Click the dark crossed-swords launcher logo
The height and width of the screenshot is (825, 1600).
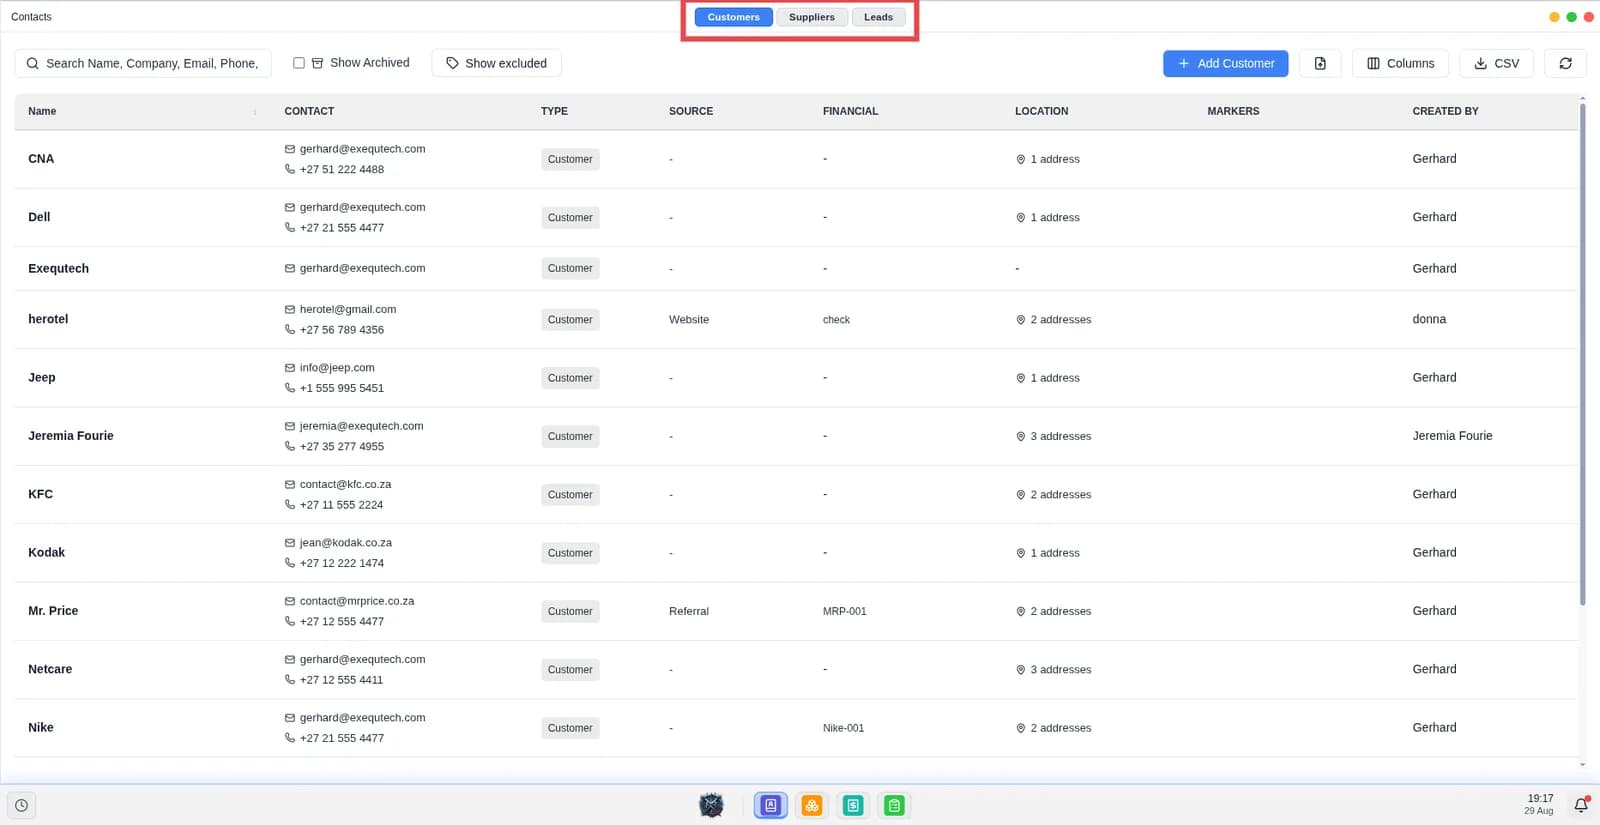click(711, 805)
